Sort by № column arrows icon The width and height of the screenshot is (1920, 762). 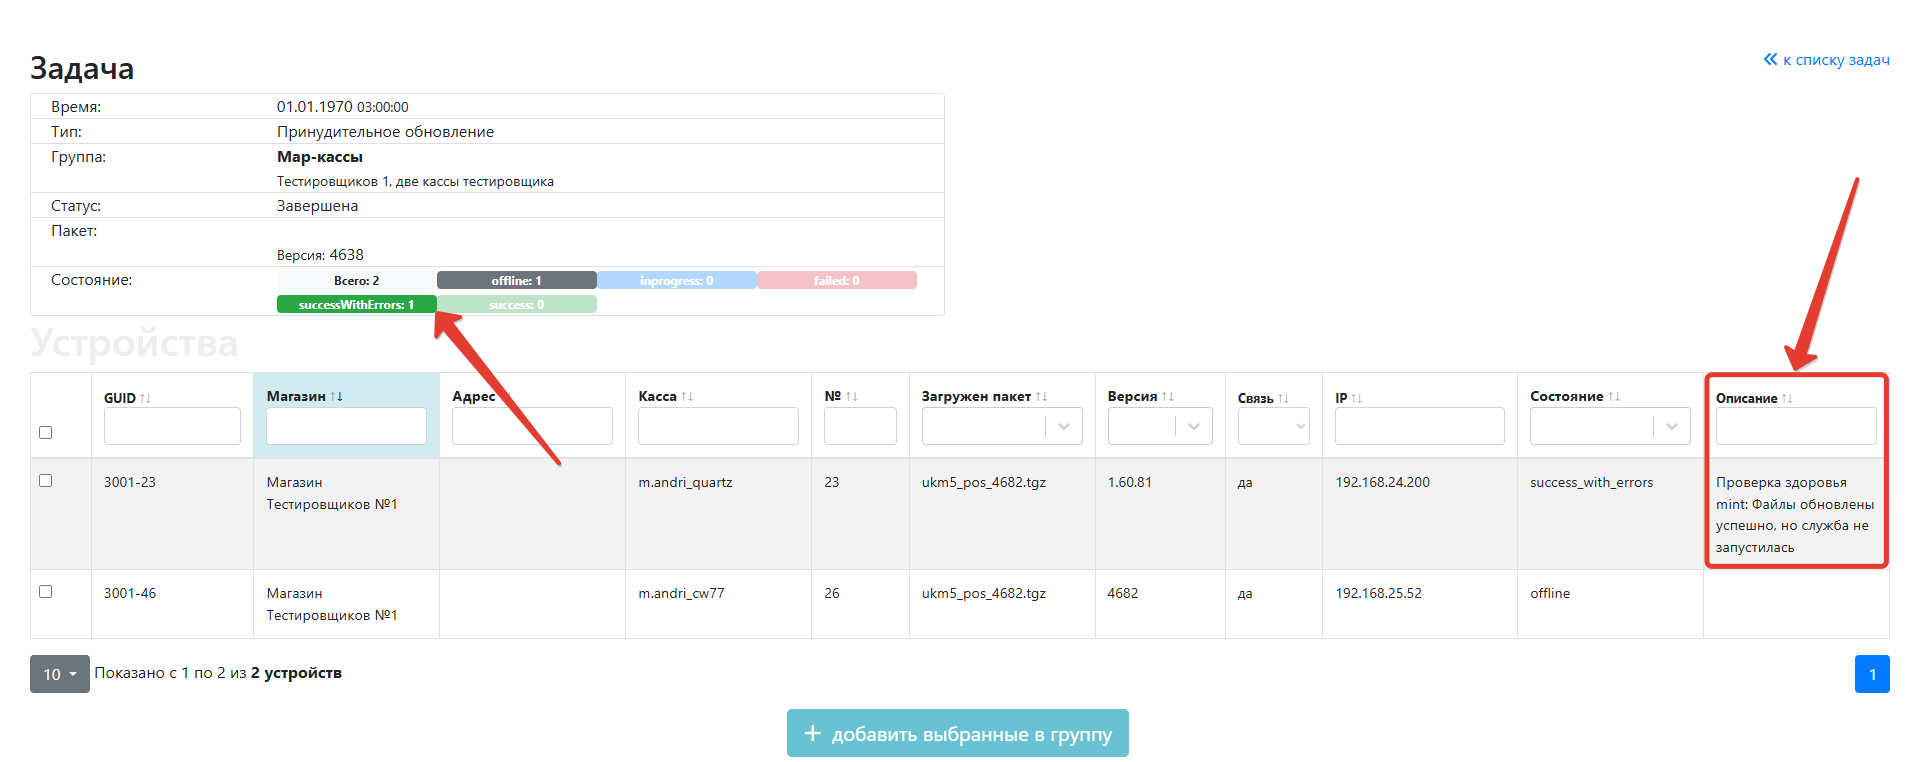point(852,397)
